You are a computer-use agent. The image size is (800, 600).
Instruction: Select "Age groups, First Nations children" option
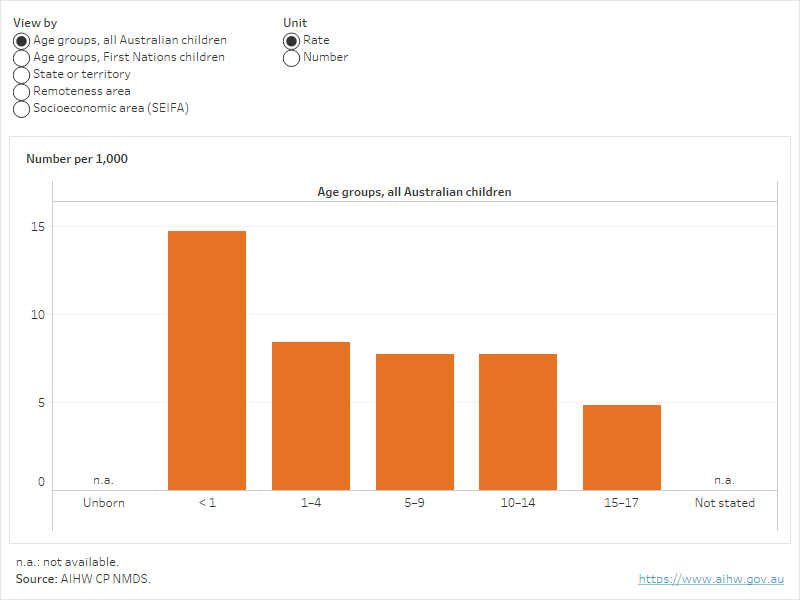pyautogui.click(x=21, y=57)
